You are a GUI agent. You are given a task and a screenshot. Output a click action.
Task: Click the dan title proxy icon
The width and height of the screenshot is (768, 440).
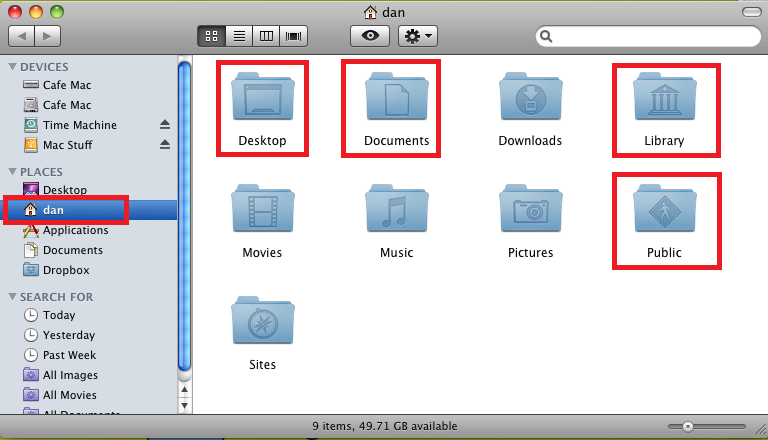[370, 12]
